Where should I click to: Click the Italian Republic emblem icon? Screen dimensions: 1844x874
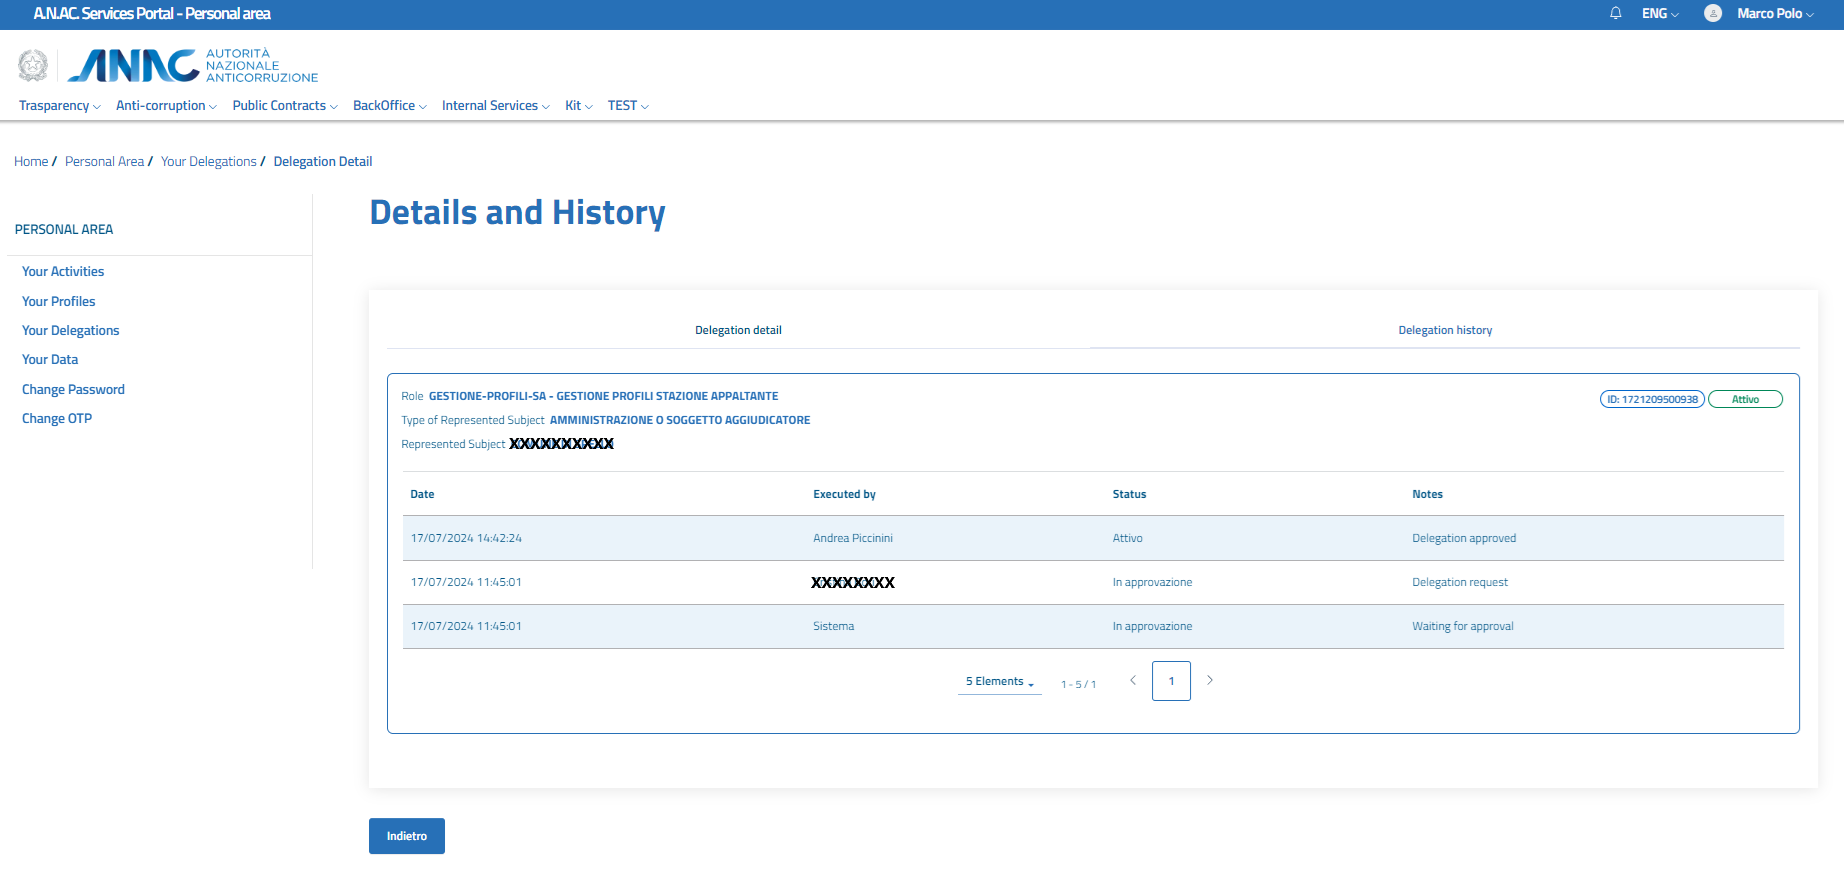click(33, 66)
